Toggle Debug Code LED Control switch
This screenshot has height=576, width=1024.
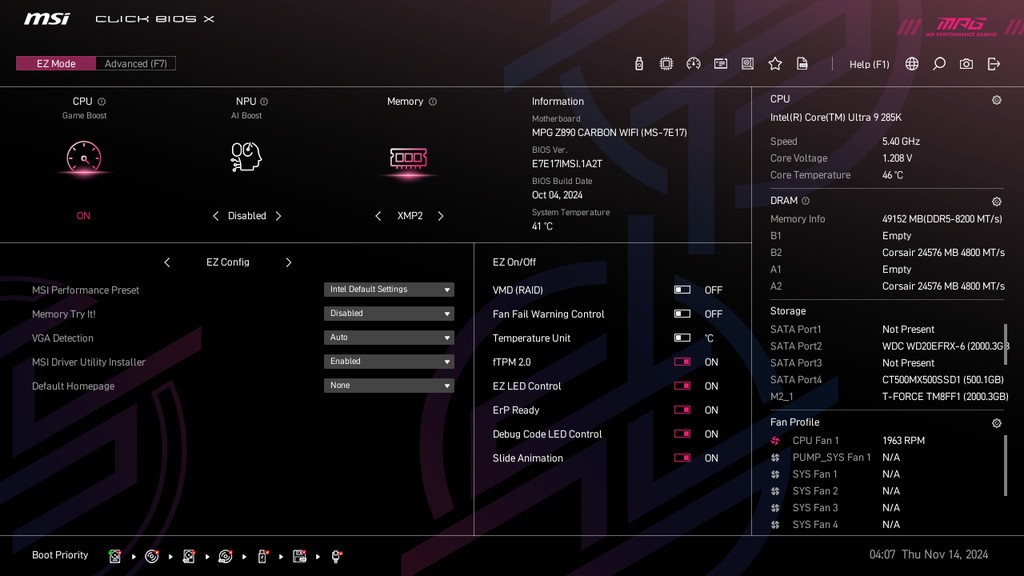tap(682, 434)
